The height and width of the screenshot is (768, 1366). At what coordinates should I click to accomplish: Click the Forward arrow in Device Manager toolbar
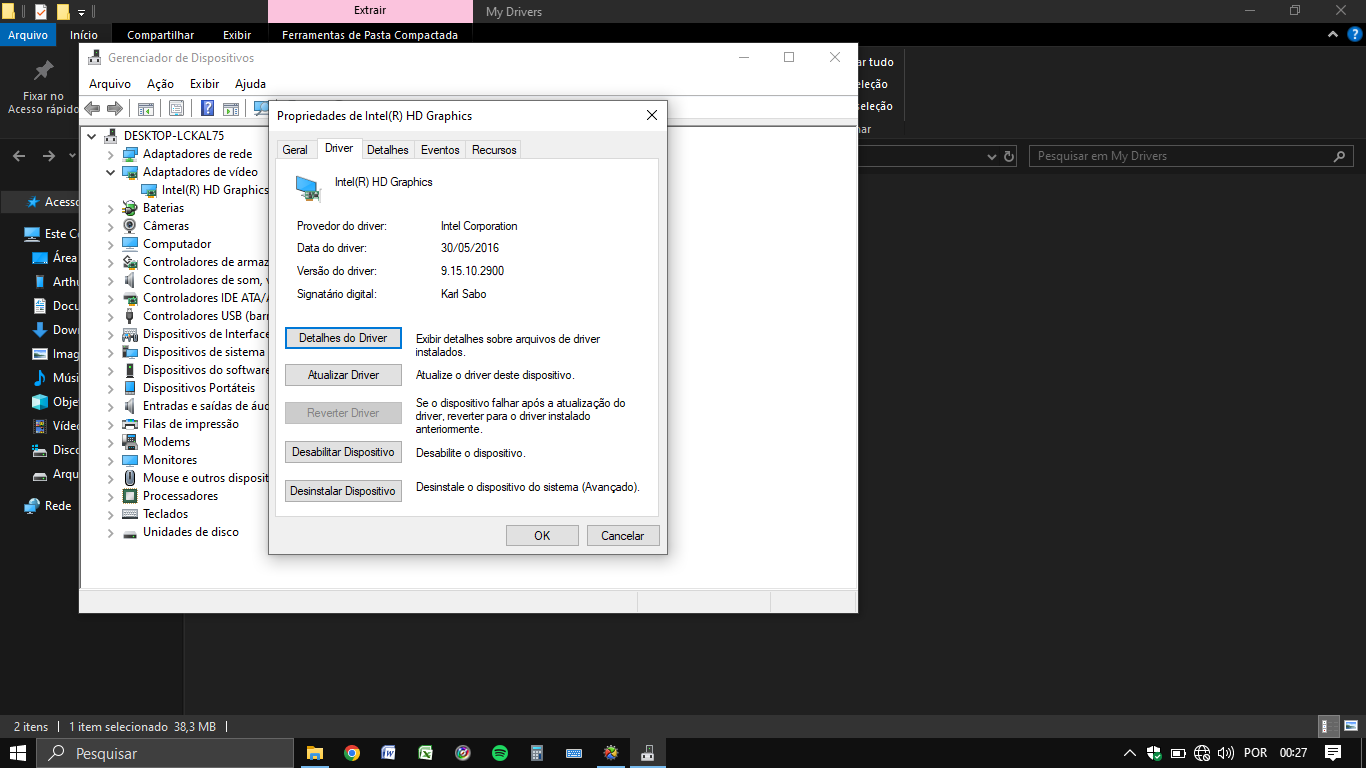[115, 108]
